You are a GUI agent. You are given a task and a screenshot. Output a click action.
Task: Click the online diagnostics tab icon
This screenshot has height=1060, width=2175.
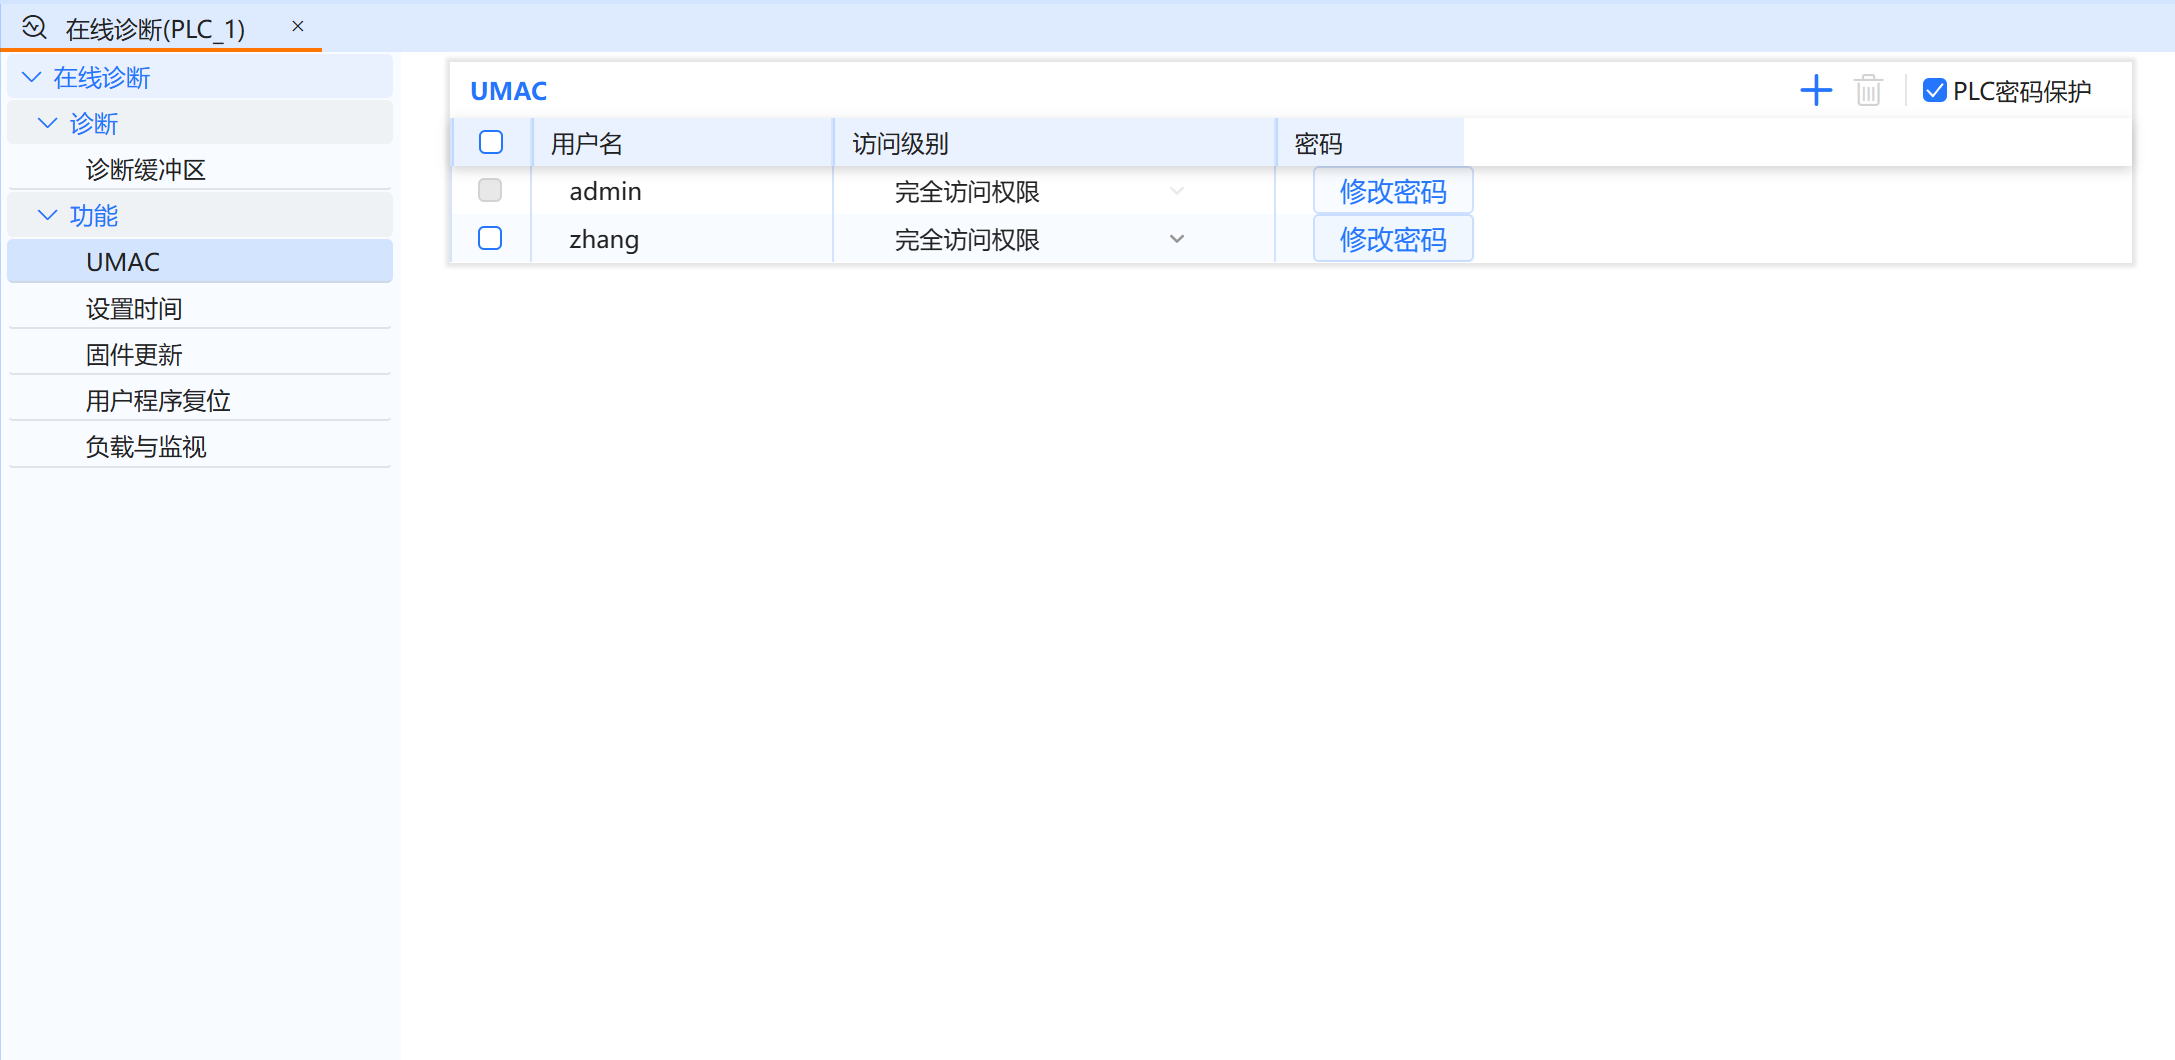tap(34, 28)
